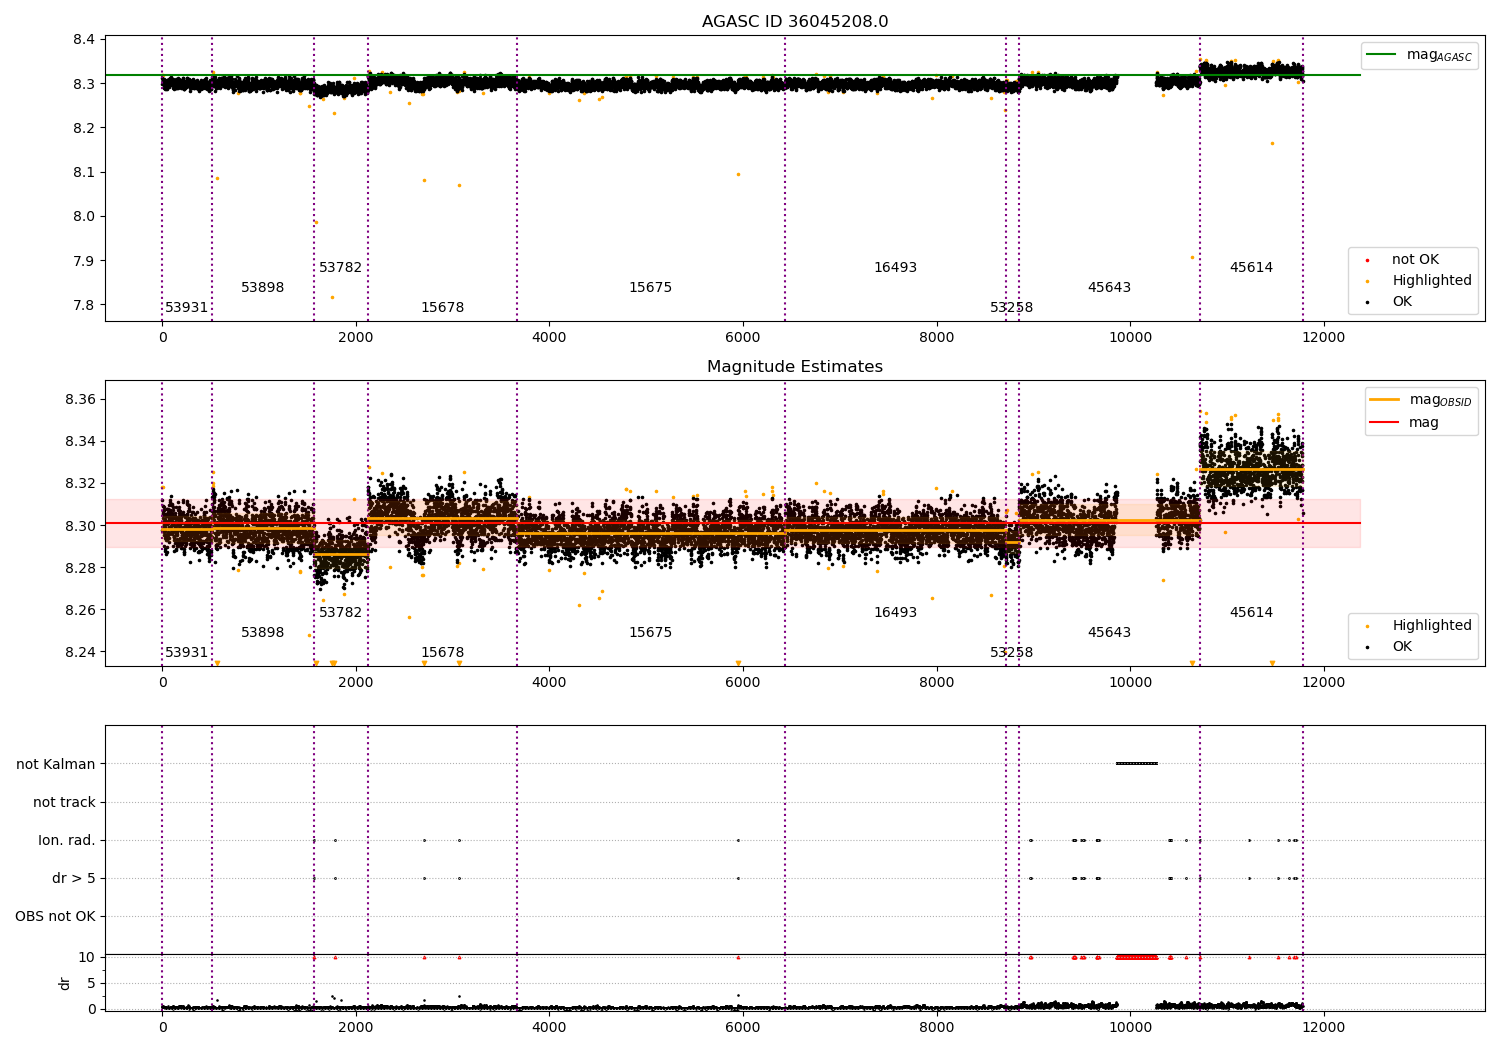The width and height of the screenshot is (1500, 1050).
Task: Select the y-axis tick label 8.34
Action: [80, 441]
